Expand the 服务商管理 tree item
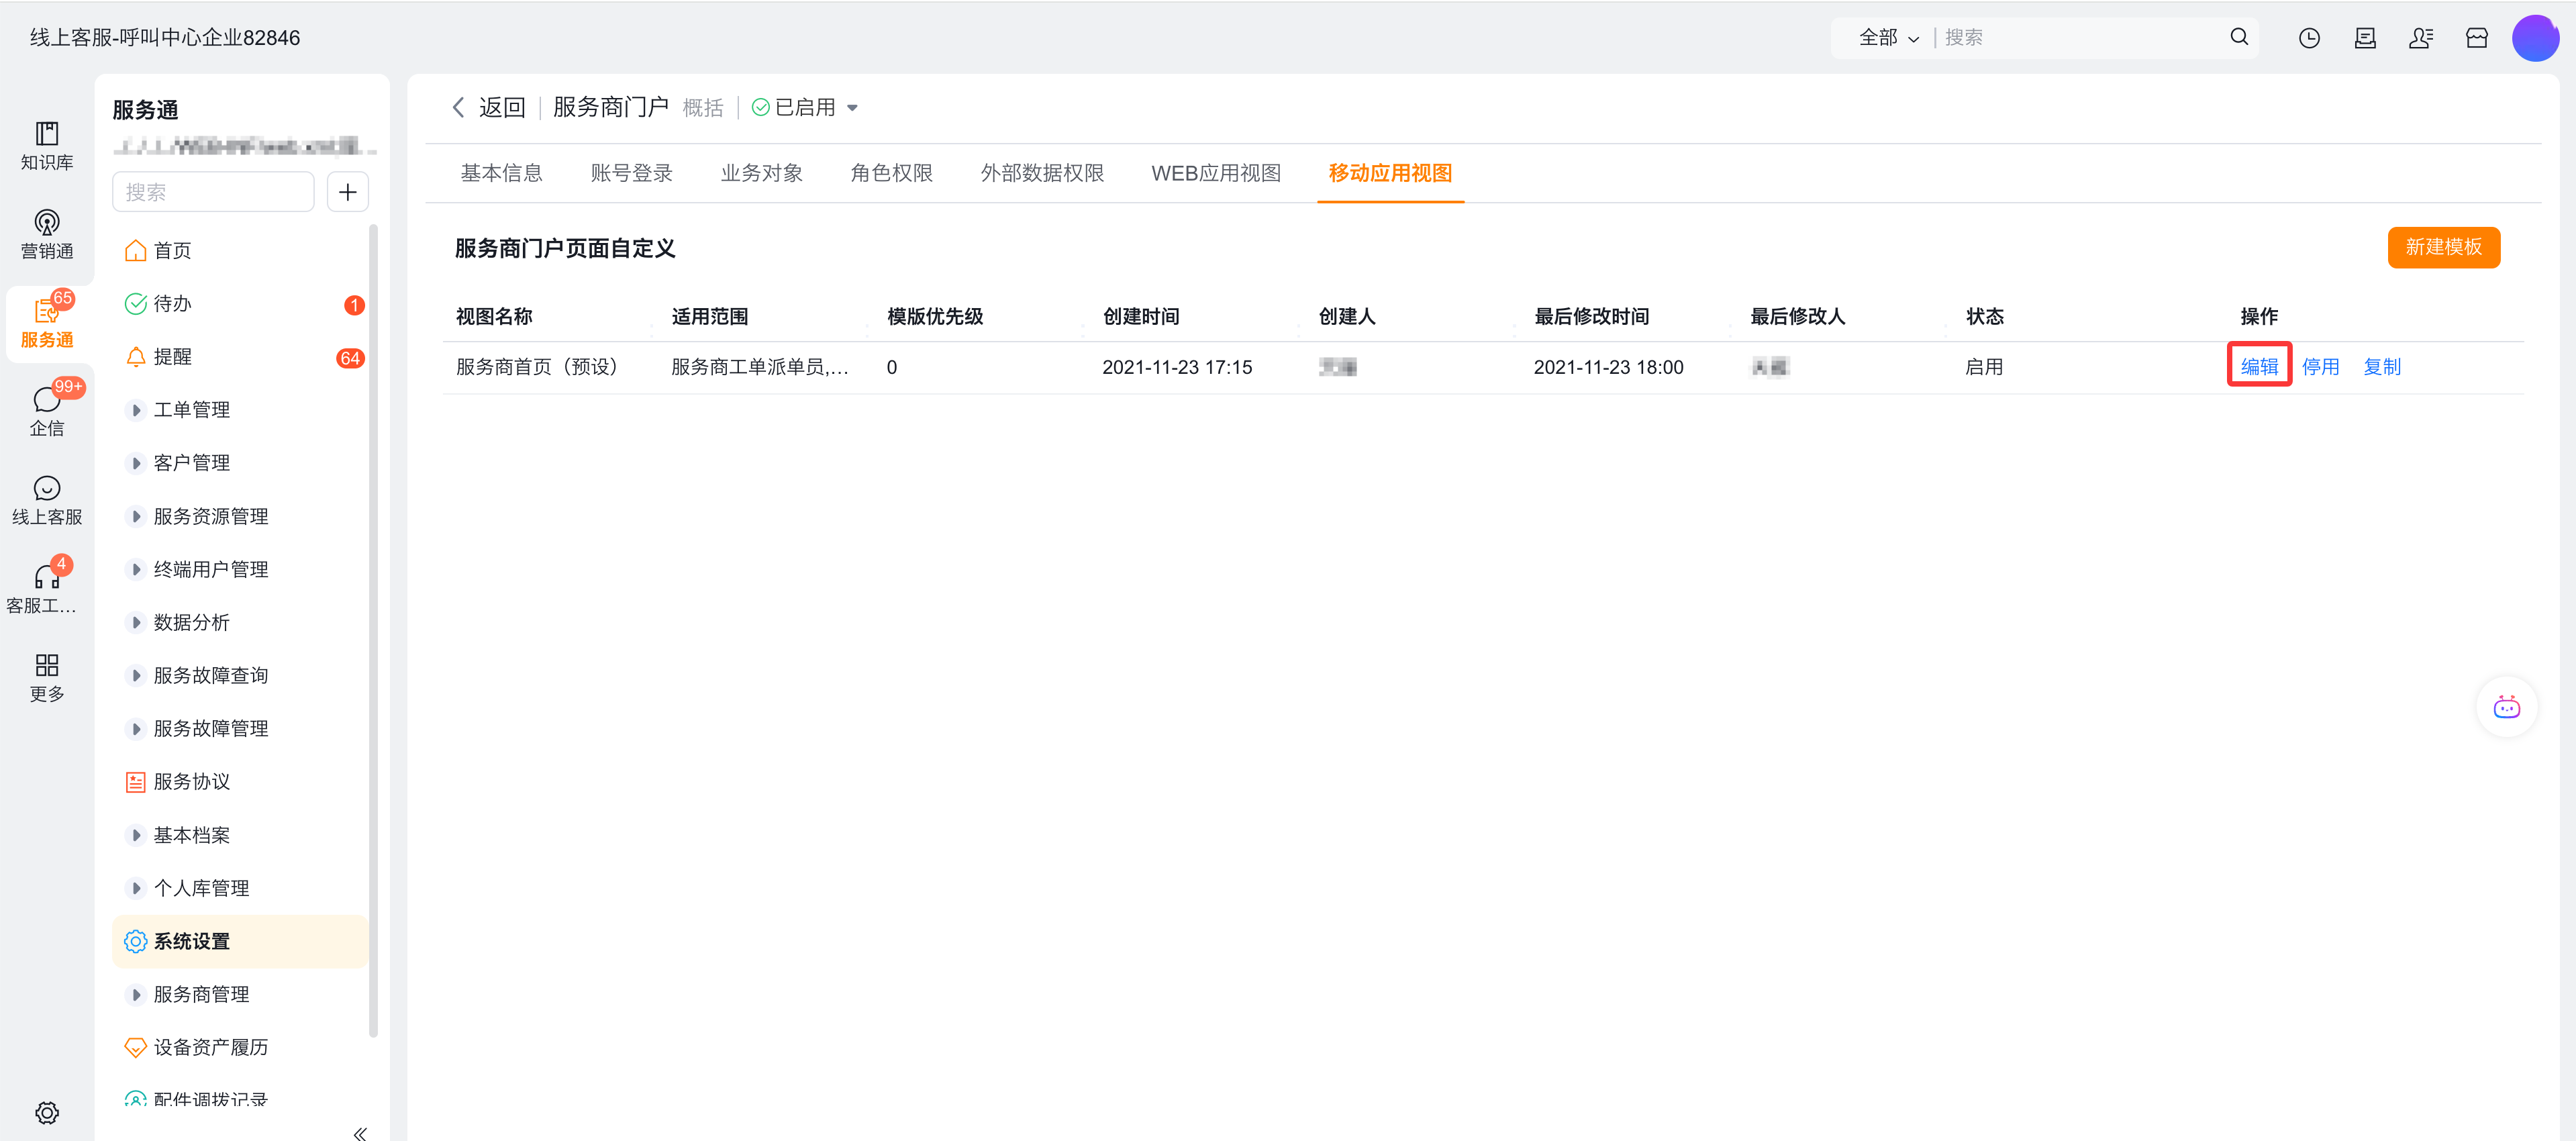2576x1141 pixels. point(136,994)
